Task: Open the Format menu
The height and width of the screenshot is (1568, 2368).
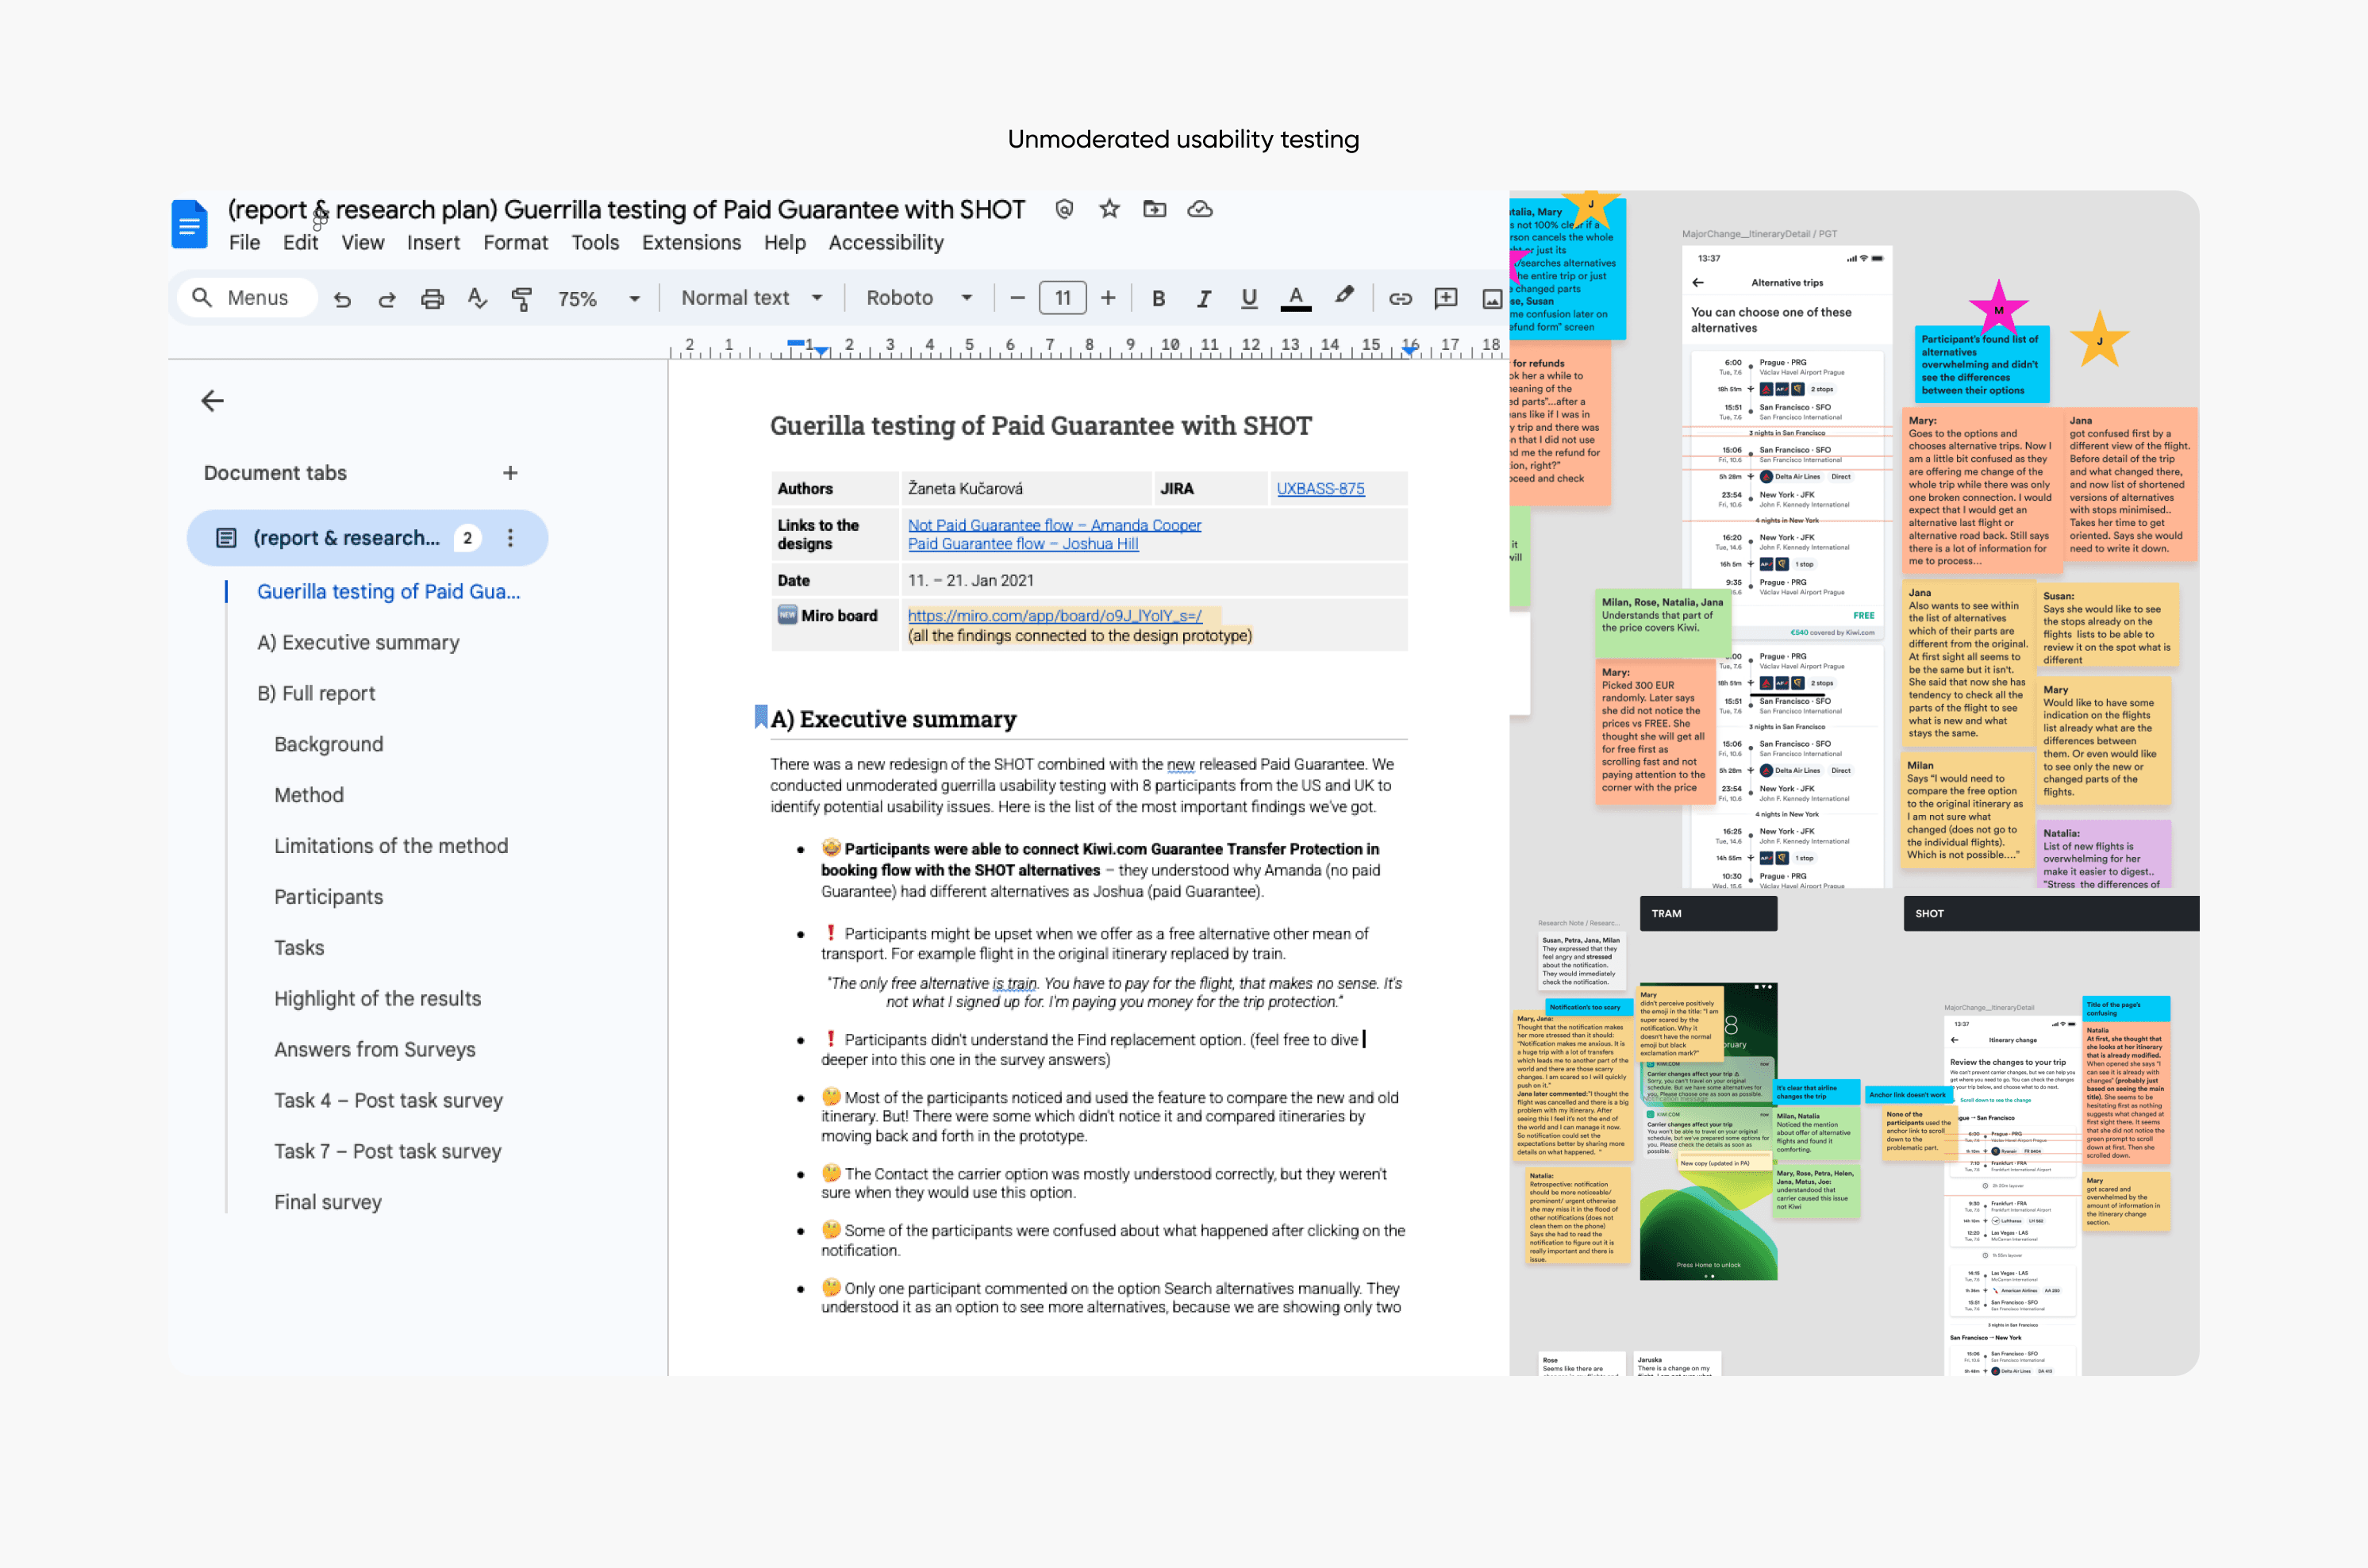Action: tap(515, 243)
